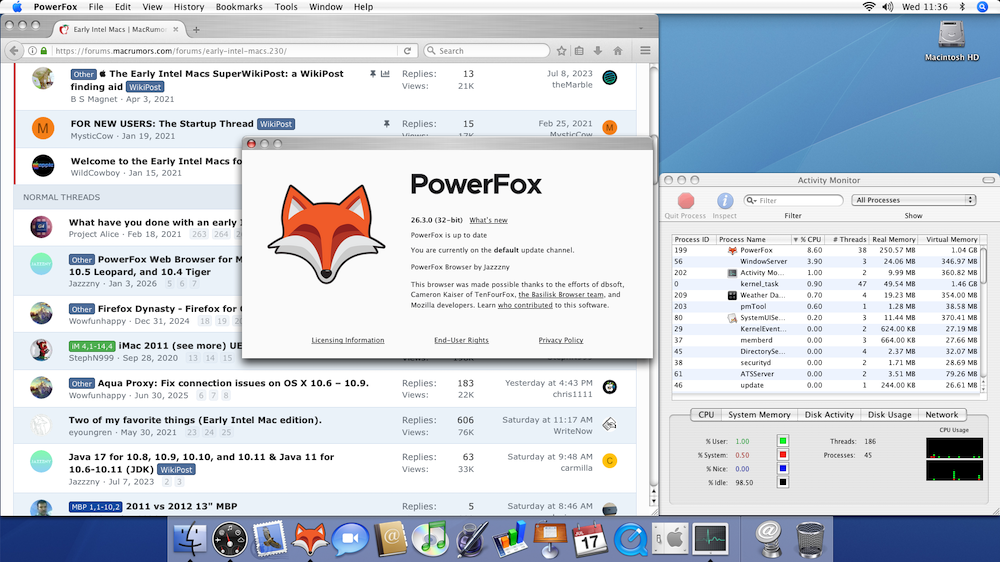Screen dimensions: 1000x562
Task: Switch to the Disk Activity tab
Action: point(829,415)
